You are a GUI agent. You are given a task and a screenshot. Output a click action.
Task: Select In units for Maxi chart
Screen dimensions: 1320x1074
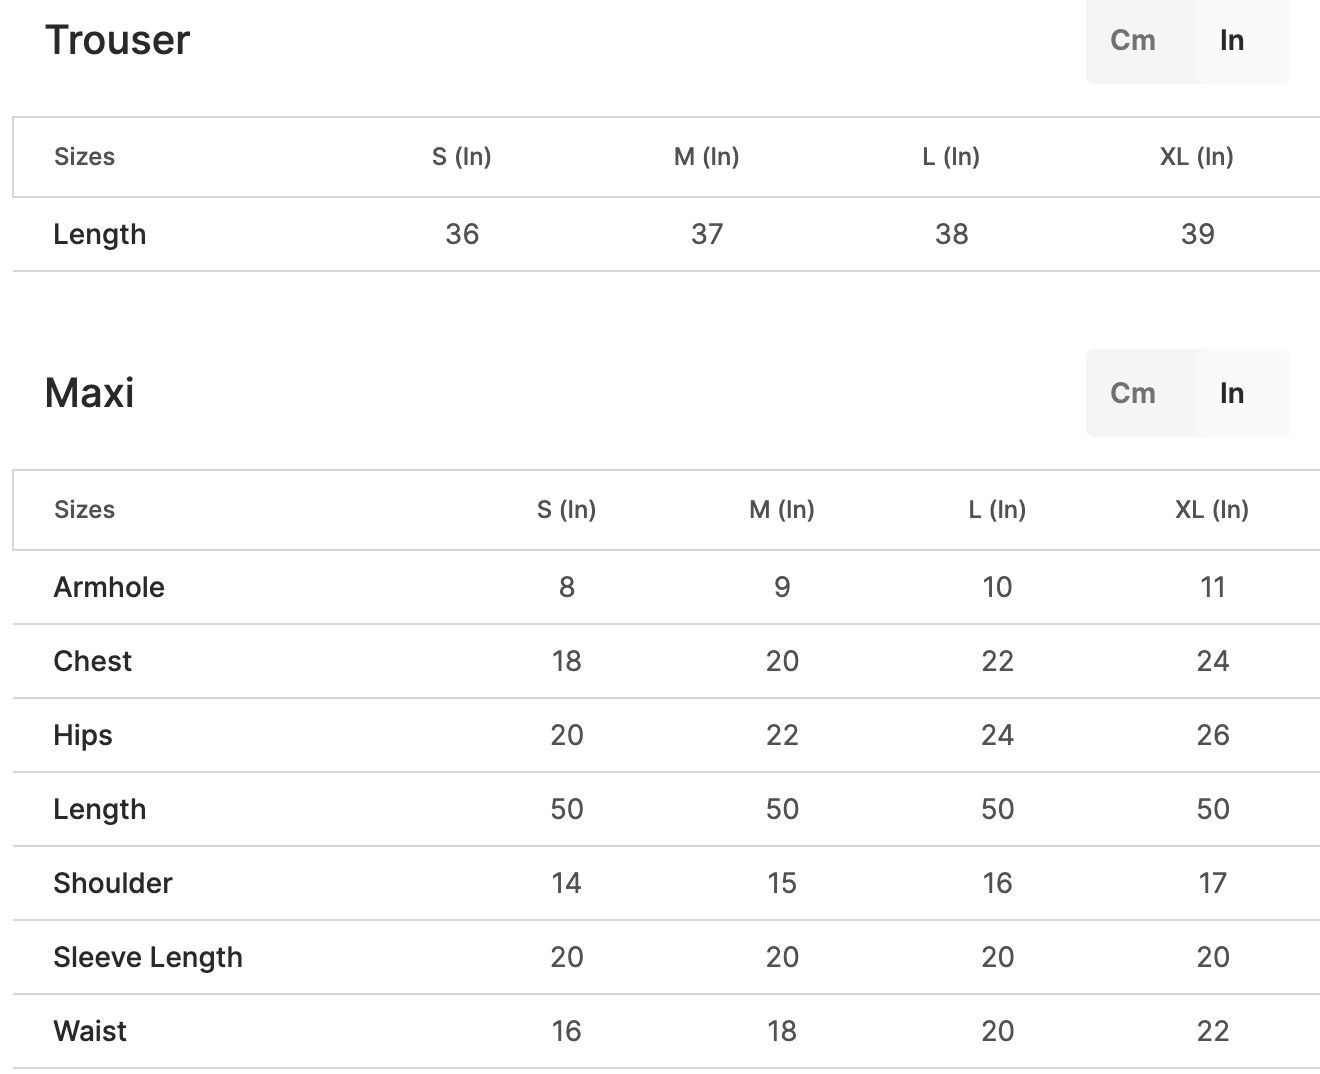[1232, 393]
